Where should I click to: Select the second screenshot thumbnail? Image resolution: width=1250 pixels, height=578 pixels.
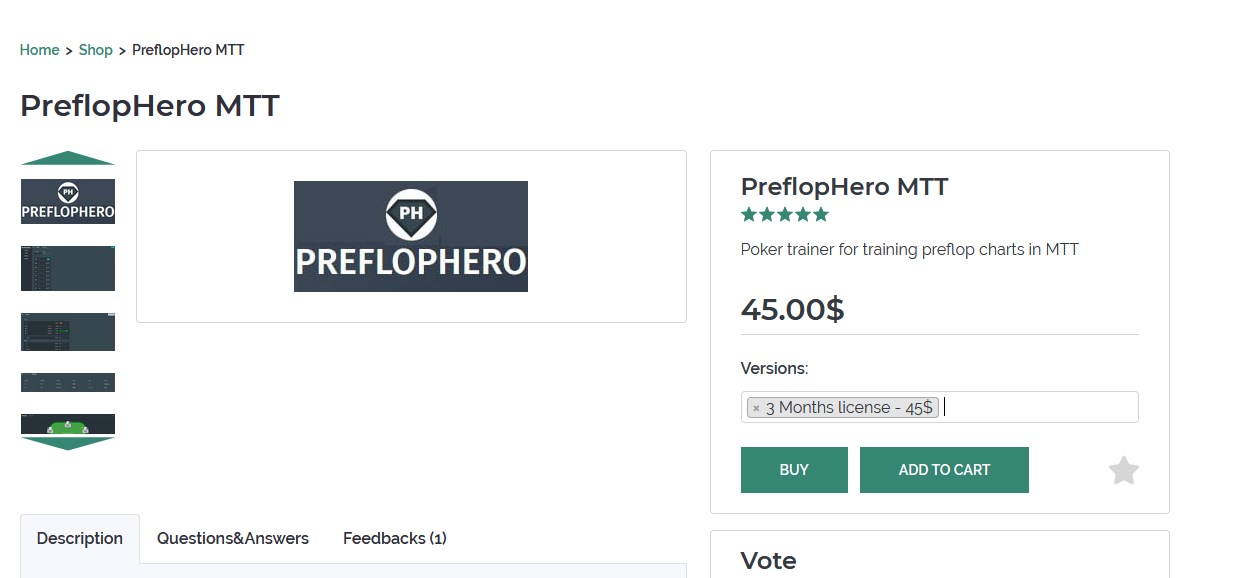(68, 268)
